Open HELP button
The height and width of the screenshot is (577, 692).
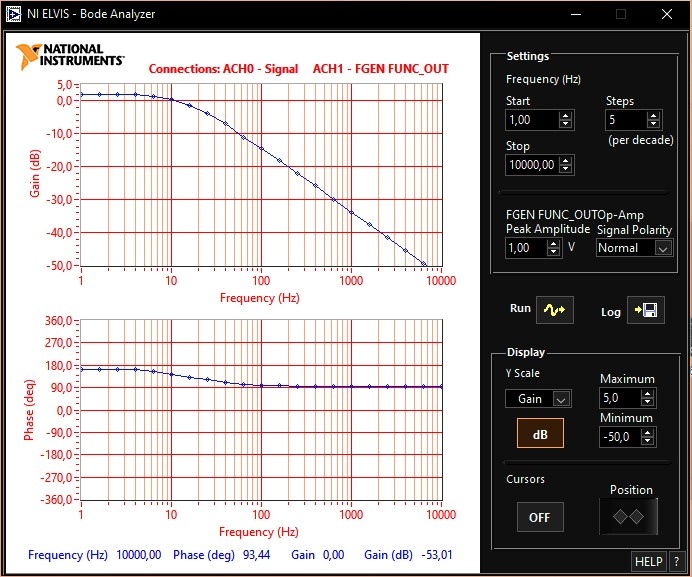pos(649,562)
